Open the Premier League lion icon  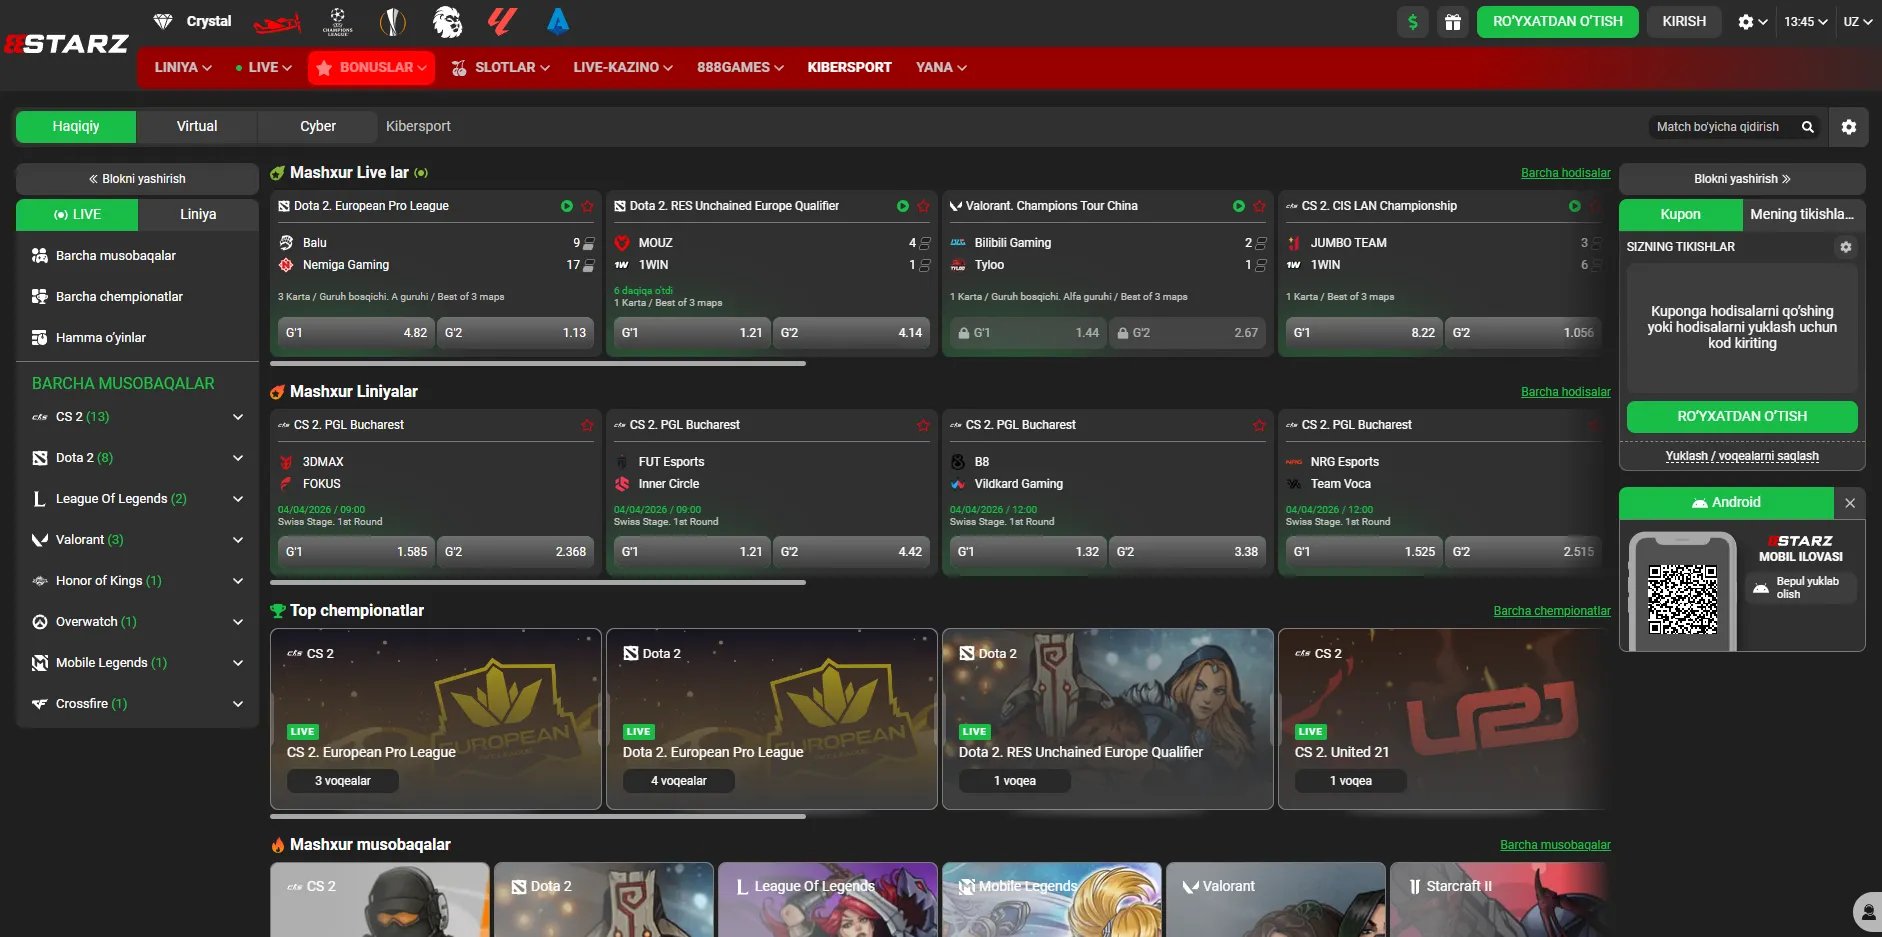point(447,21)
